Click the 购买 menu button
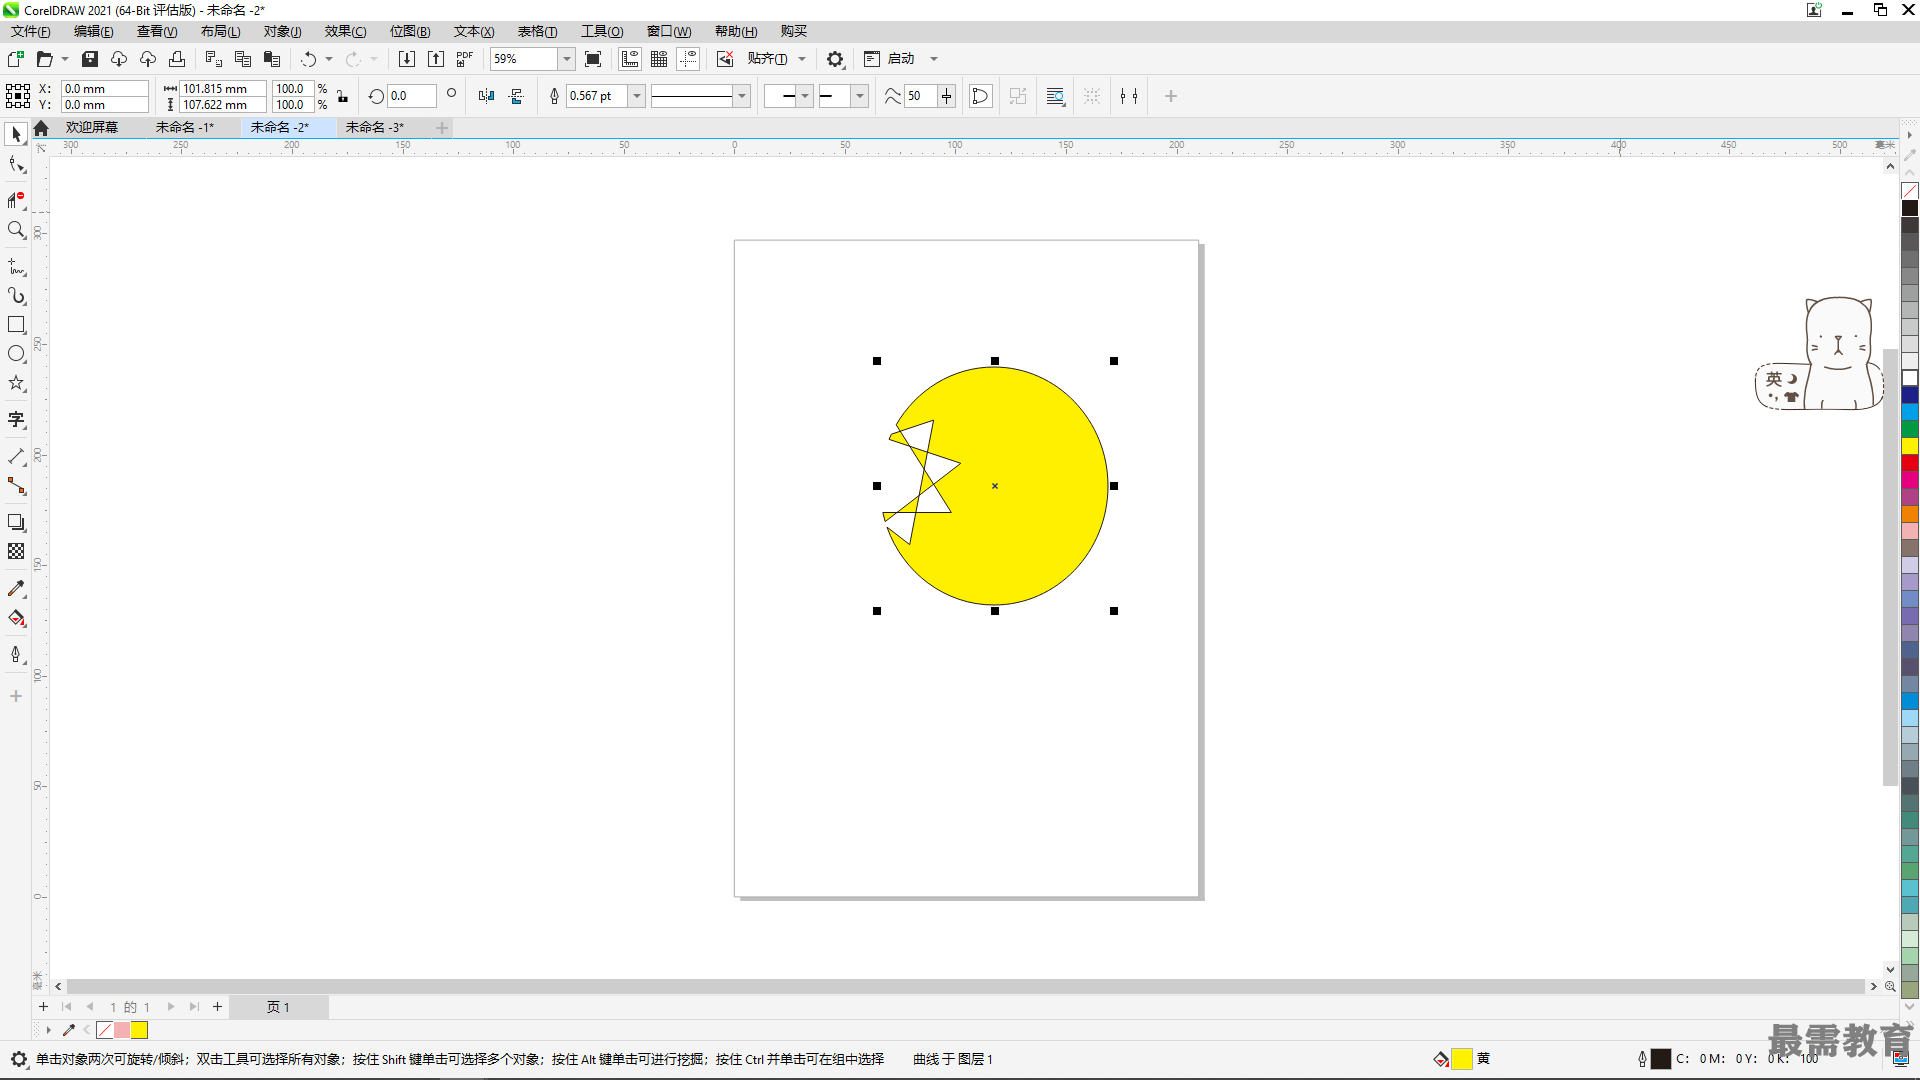 tap(793, 31)
